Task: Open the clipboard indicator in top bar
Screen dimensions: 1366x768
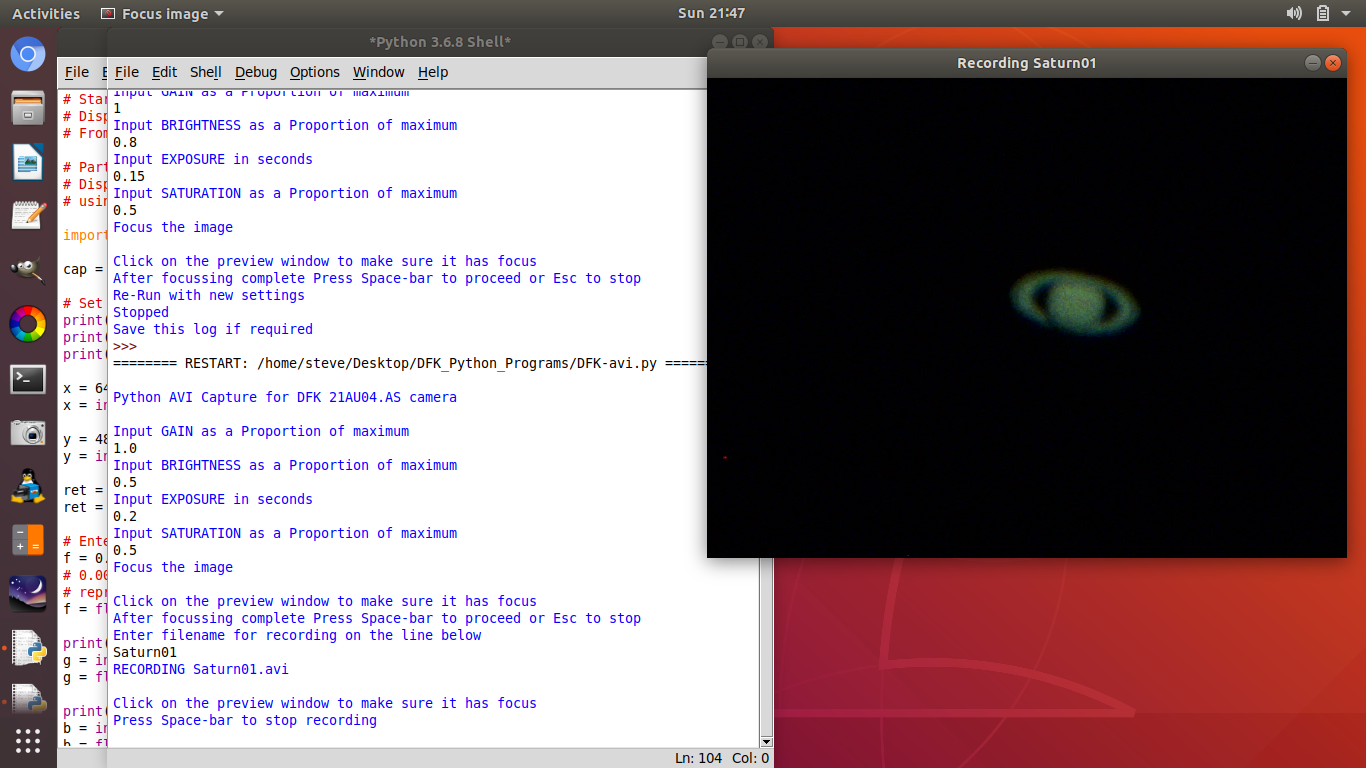Action: (x=1322, y=13)
